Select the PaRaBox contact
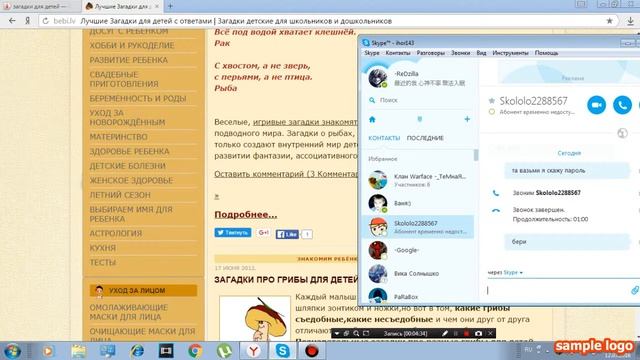 417,296
